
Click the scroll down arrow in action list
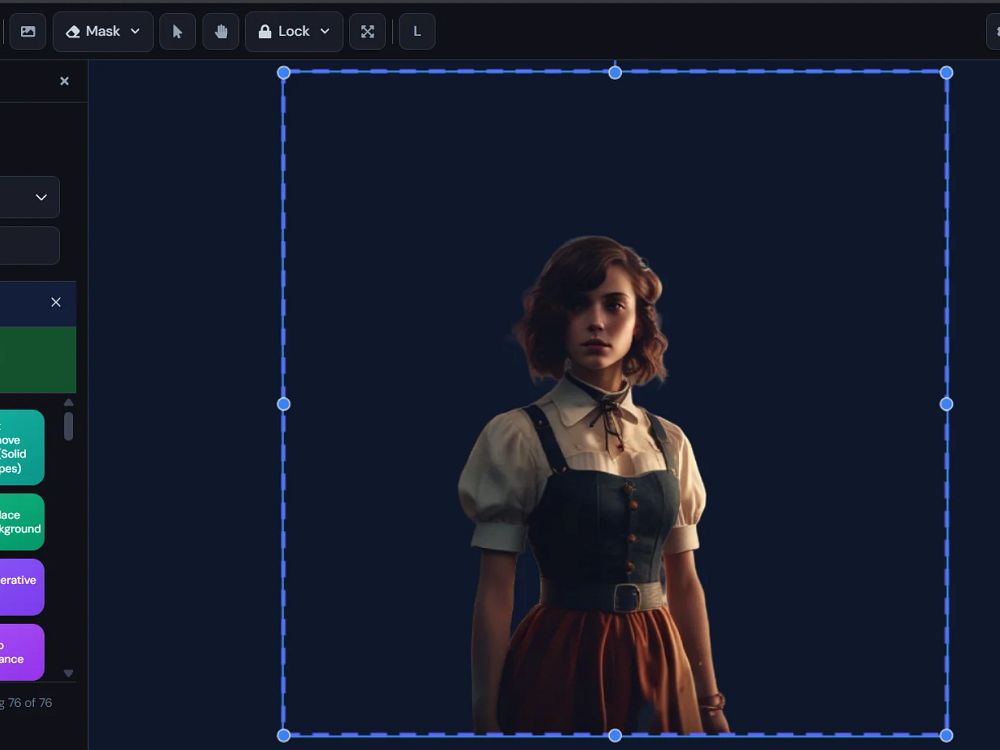[68, 673]
